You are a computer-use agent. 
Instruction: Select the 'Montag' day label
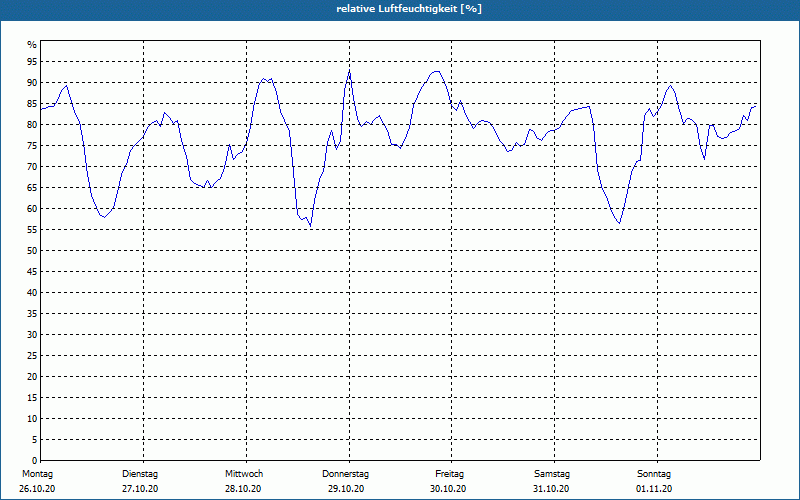click(38, 474)
